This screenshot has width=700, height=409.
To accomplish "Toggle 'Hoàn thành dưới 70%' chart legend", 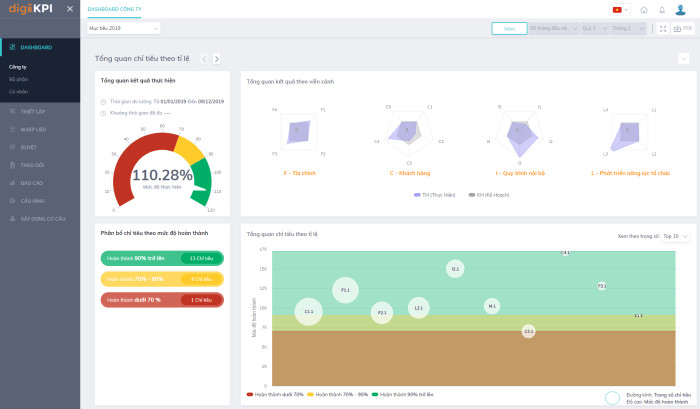I will [x=275, y=395].
